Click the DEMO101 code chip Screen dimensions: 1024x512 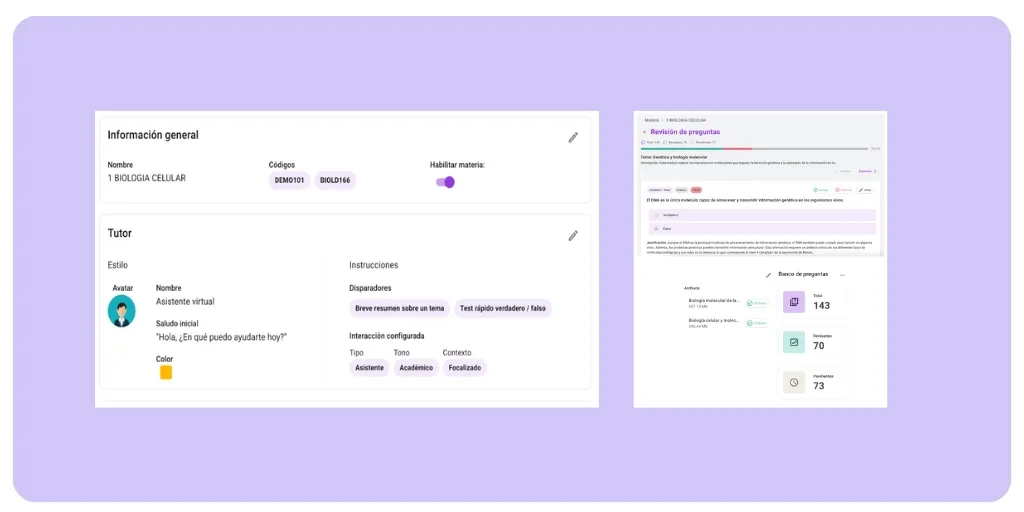tap(289, 181)
